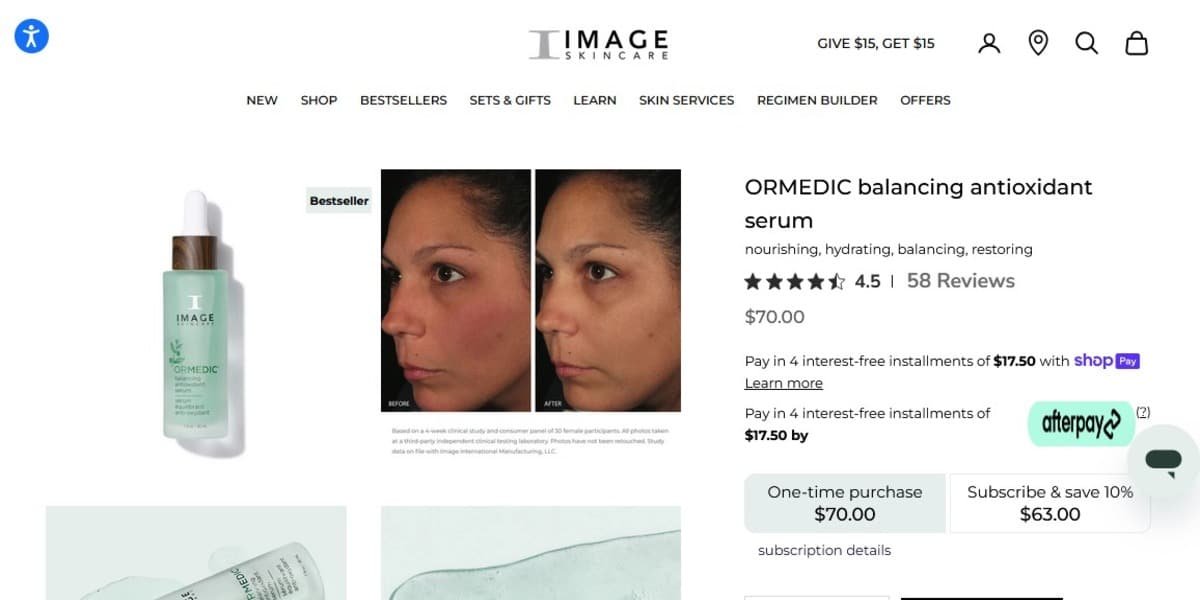Image resolution: width=1200 pixels, height=600 pixels.
Task: Open the accessibility options icon
Action: pos(32,37)
